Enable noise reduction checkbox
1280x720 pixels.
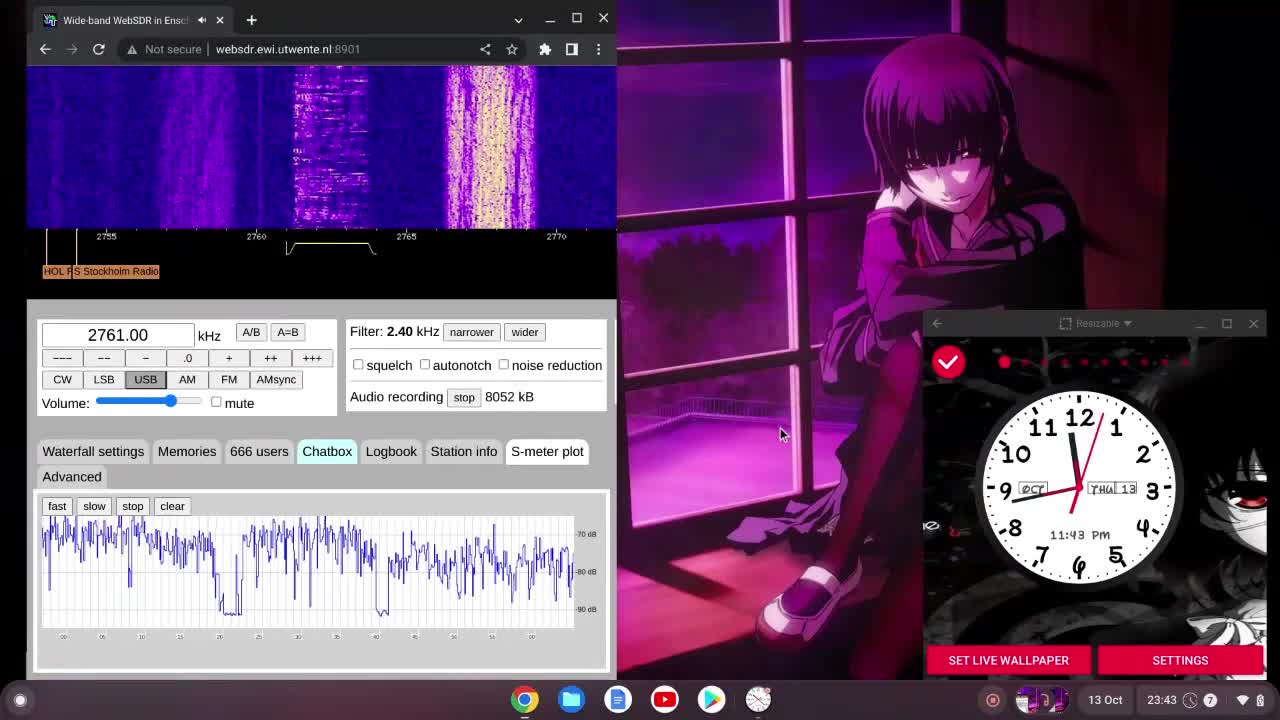point(504,365)
